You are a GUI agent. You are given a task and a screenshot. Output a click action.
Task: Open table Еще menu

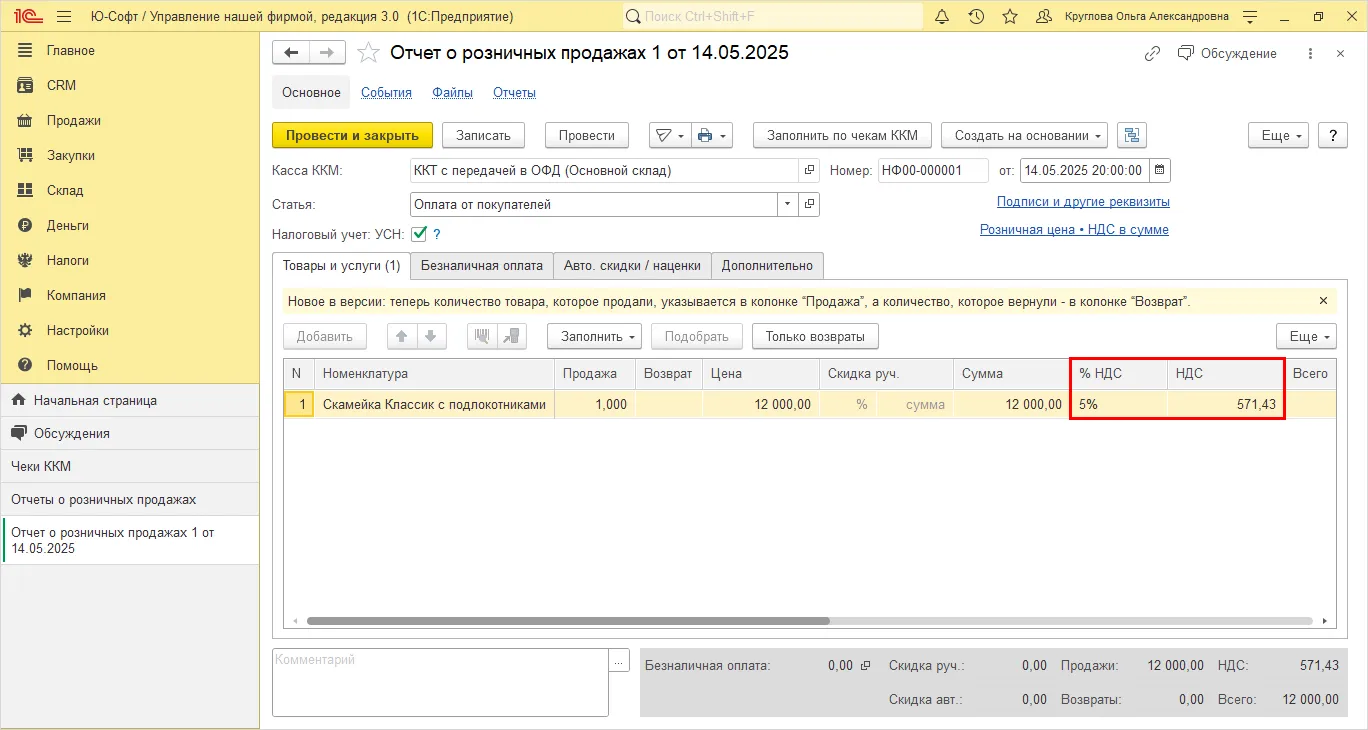point(1306,336)
